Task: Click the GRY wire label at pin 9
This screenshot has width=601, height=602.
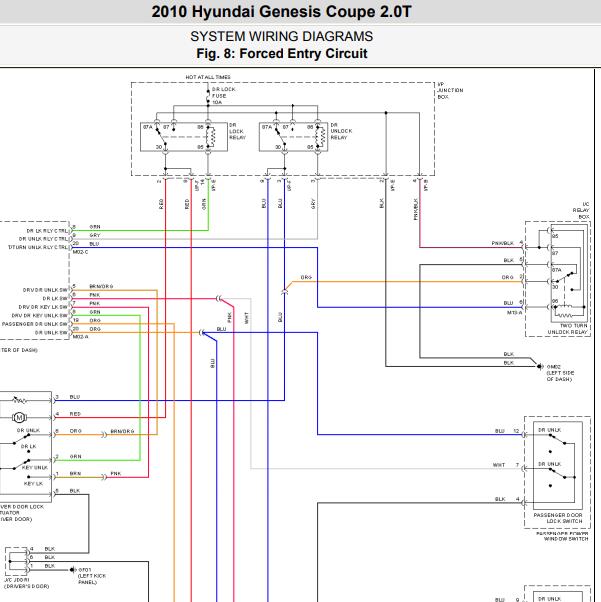Action: 94,235
